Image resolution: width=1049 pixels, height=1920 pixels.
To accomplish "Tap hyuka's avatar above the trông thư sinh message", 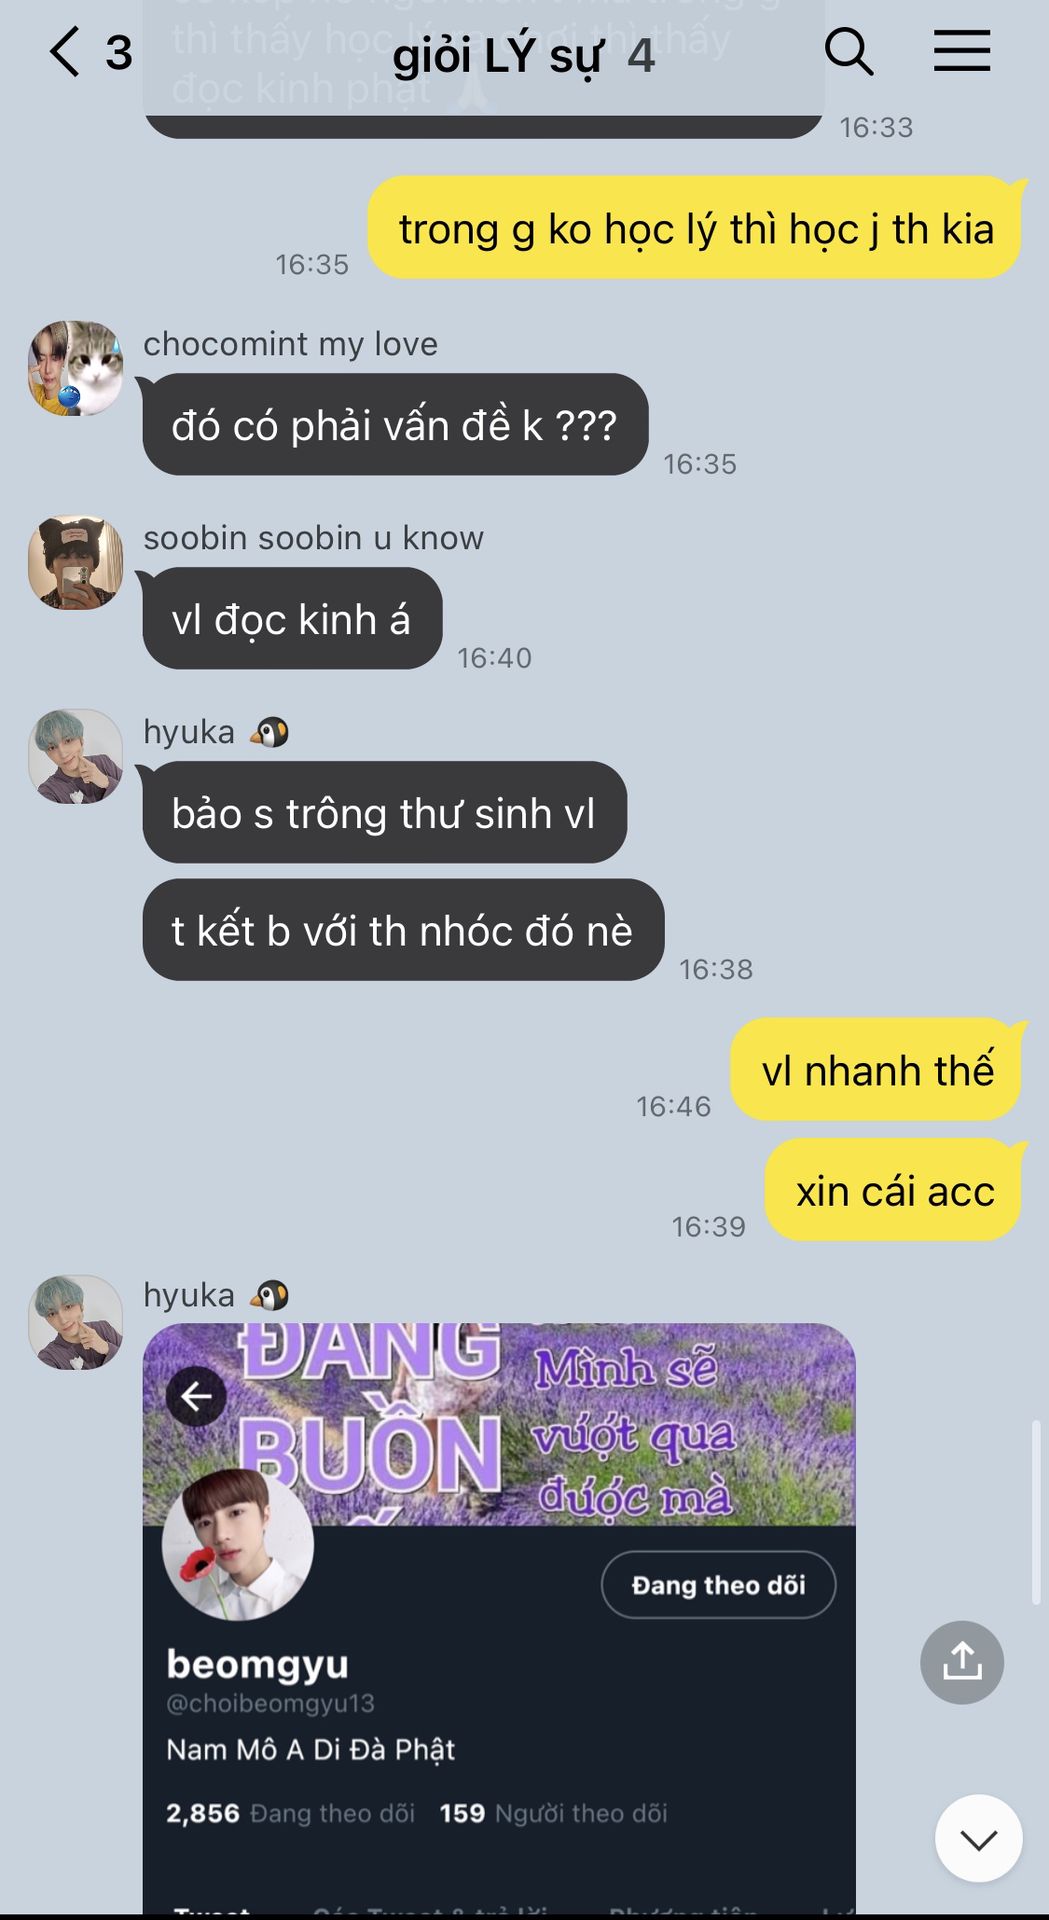I will pyautogui.click(x=75, y=756).
